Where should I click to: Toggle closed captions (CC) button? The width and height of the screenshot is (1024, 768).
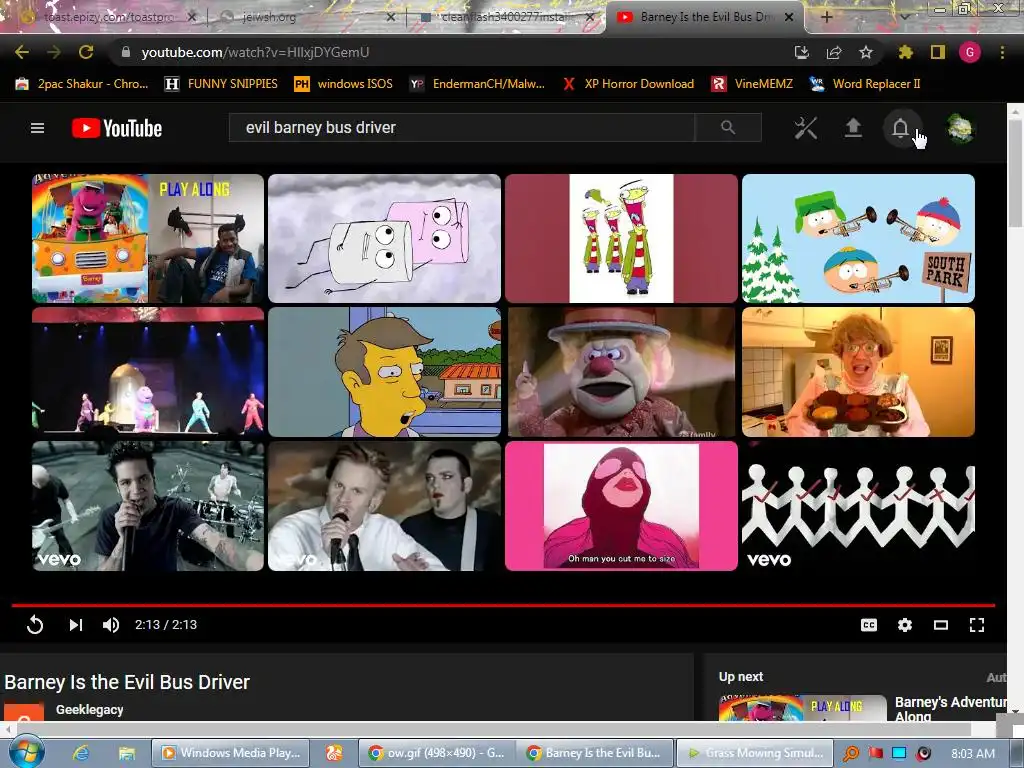click(869, 625)
